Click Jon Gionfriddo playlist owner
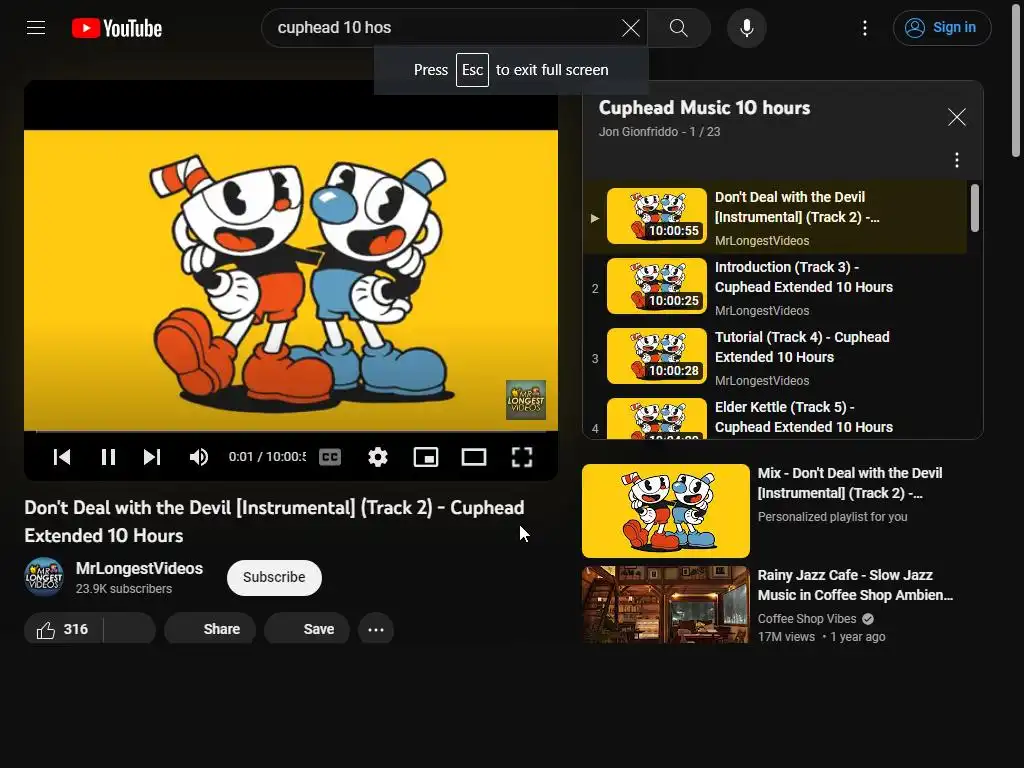 point(638,131)
